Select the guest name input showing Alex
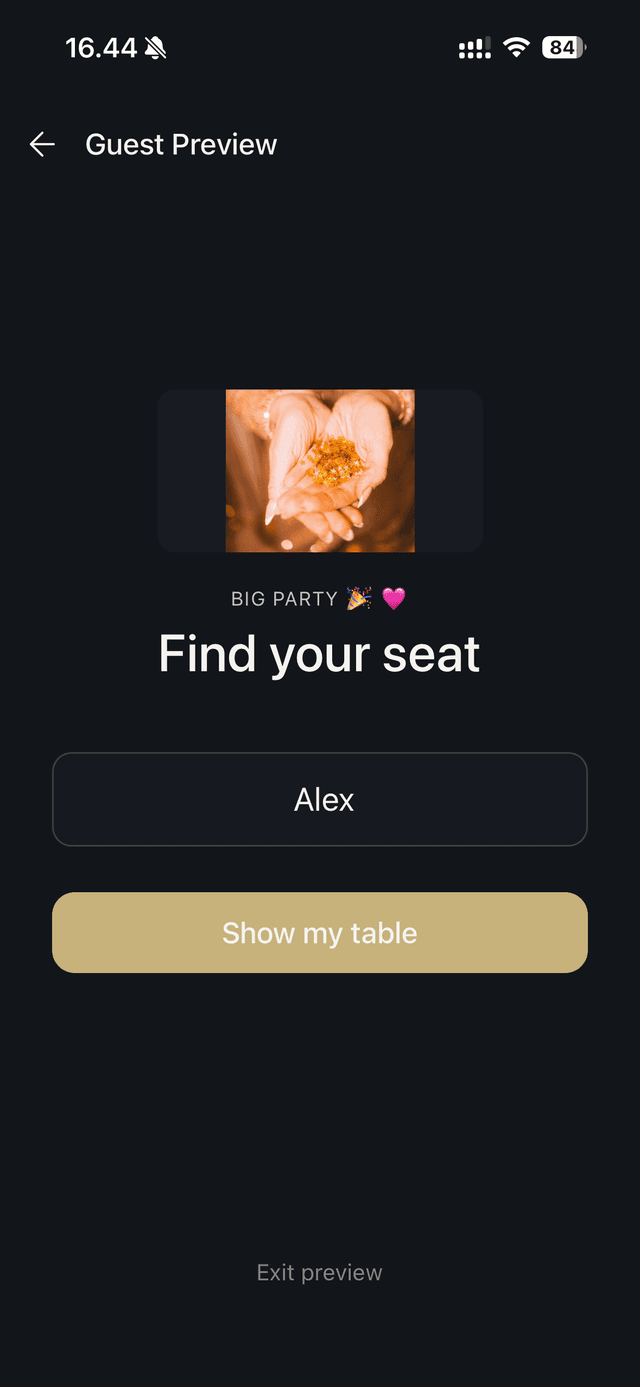 coord(320,799)
